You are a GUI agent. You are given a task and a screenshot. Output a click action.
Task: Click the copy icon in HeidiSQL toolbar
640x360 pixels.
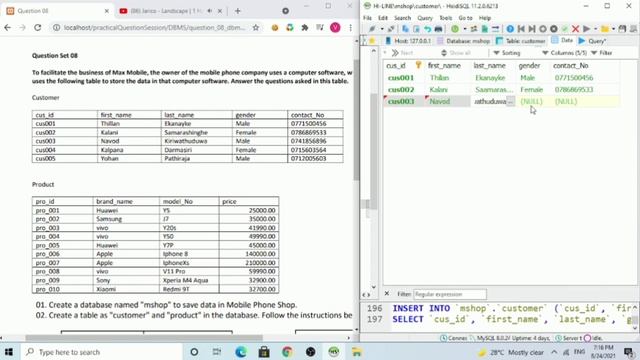(x=405, y=29)
